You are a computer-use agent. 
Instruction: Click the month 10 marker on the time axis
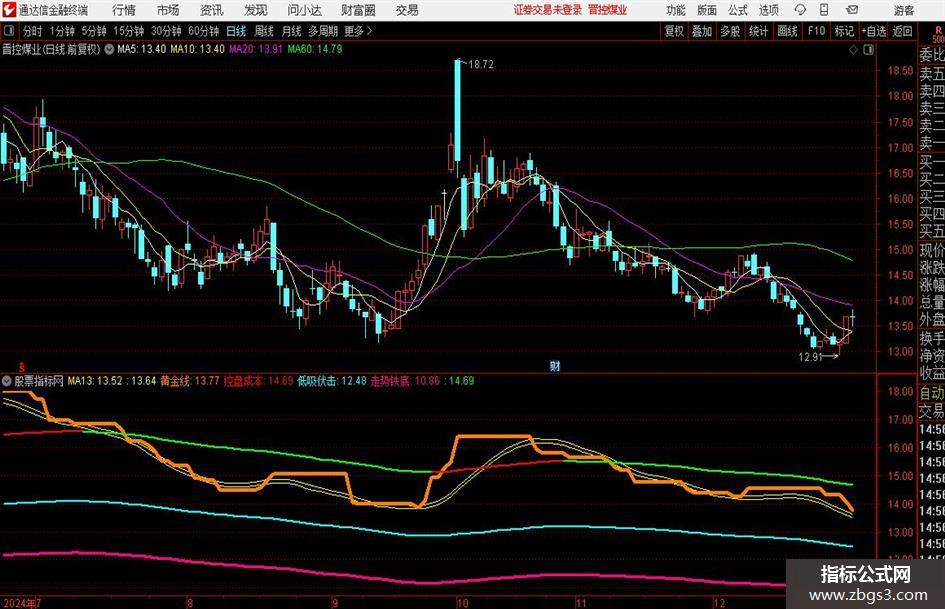point(462,603)
